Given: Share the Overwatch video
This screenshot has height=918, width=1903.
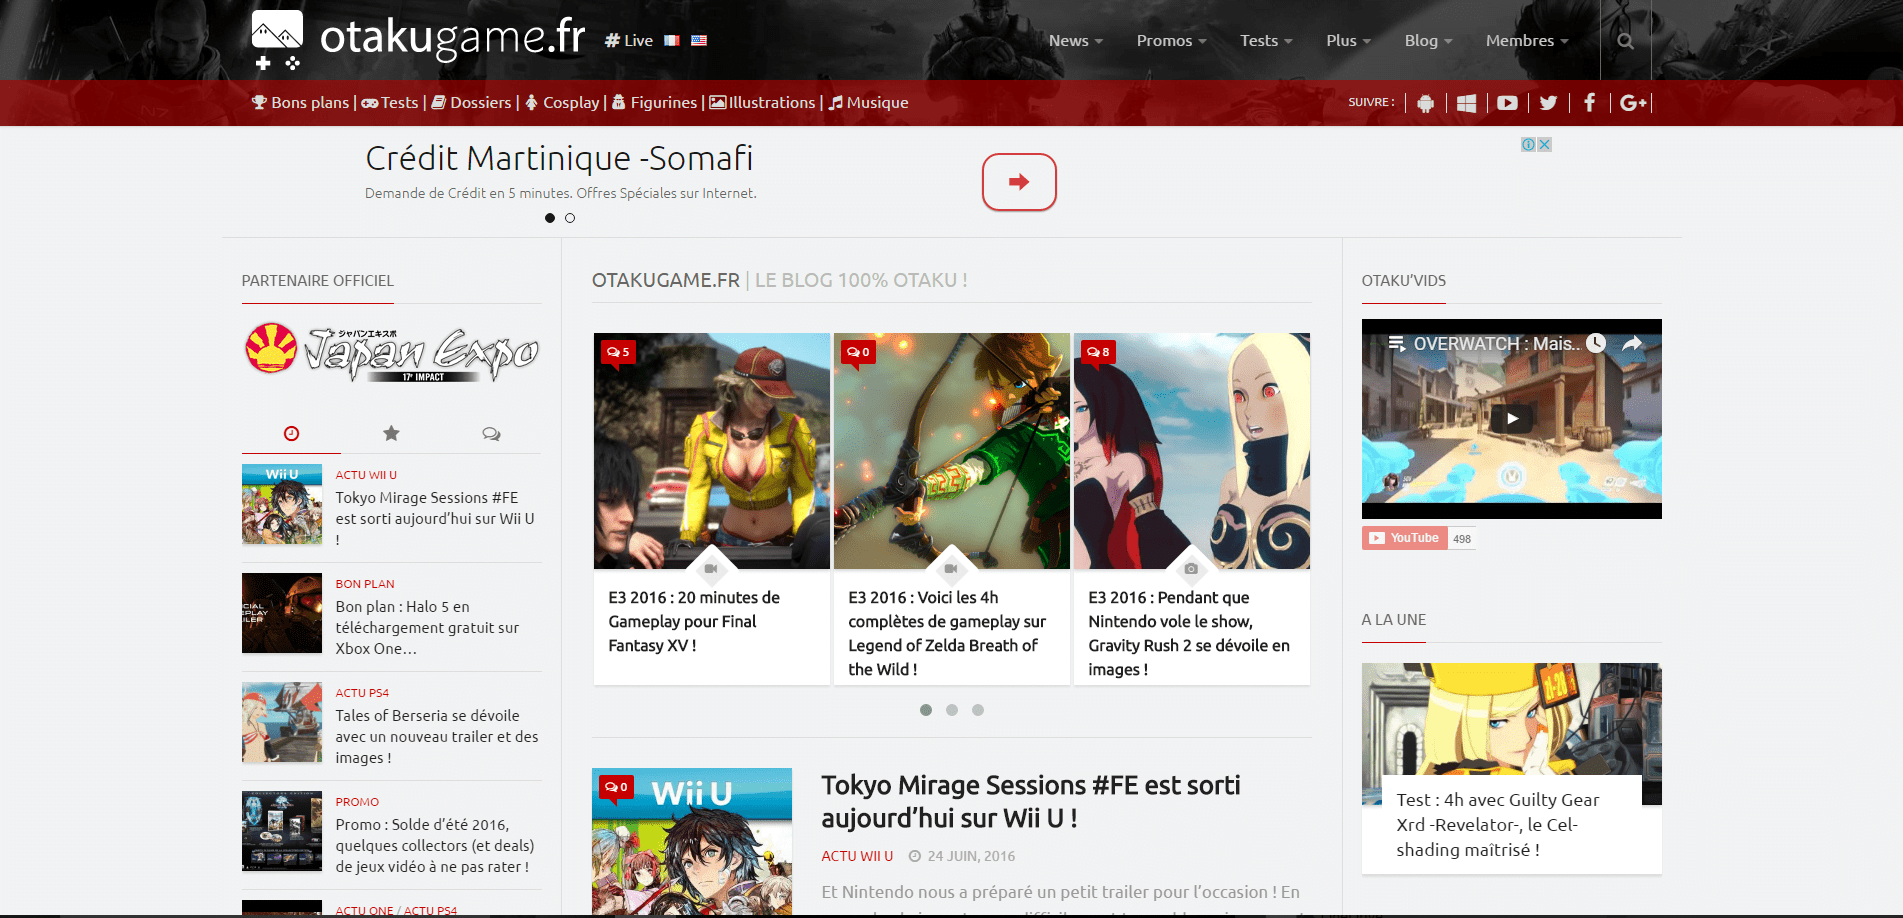Looking at the screenshot, I should 1632,343.
